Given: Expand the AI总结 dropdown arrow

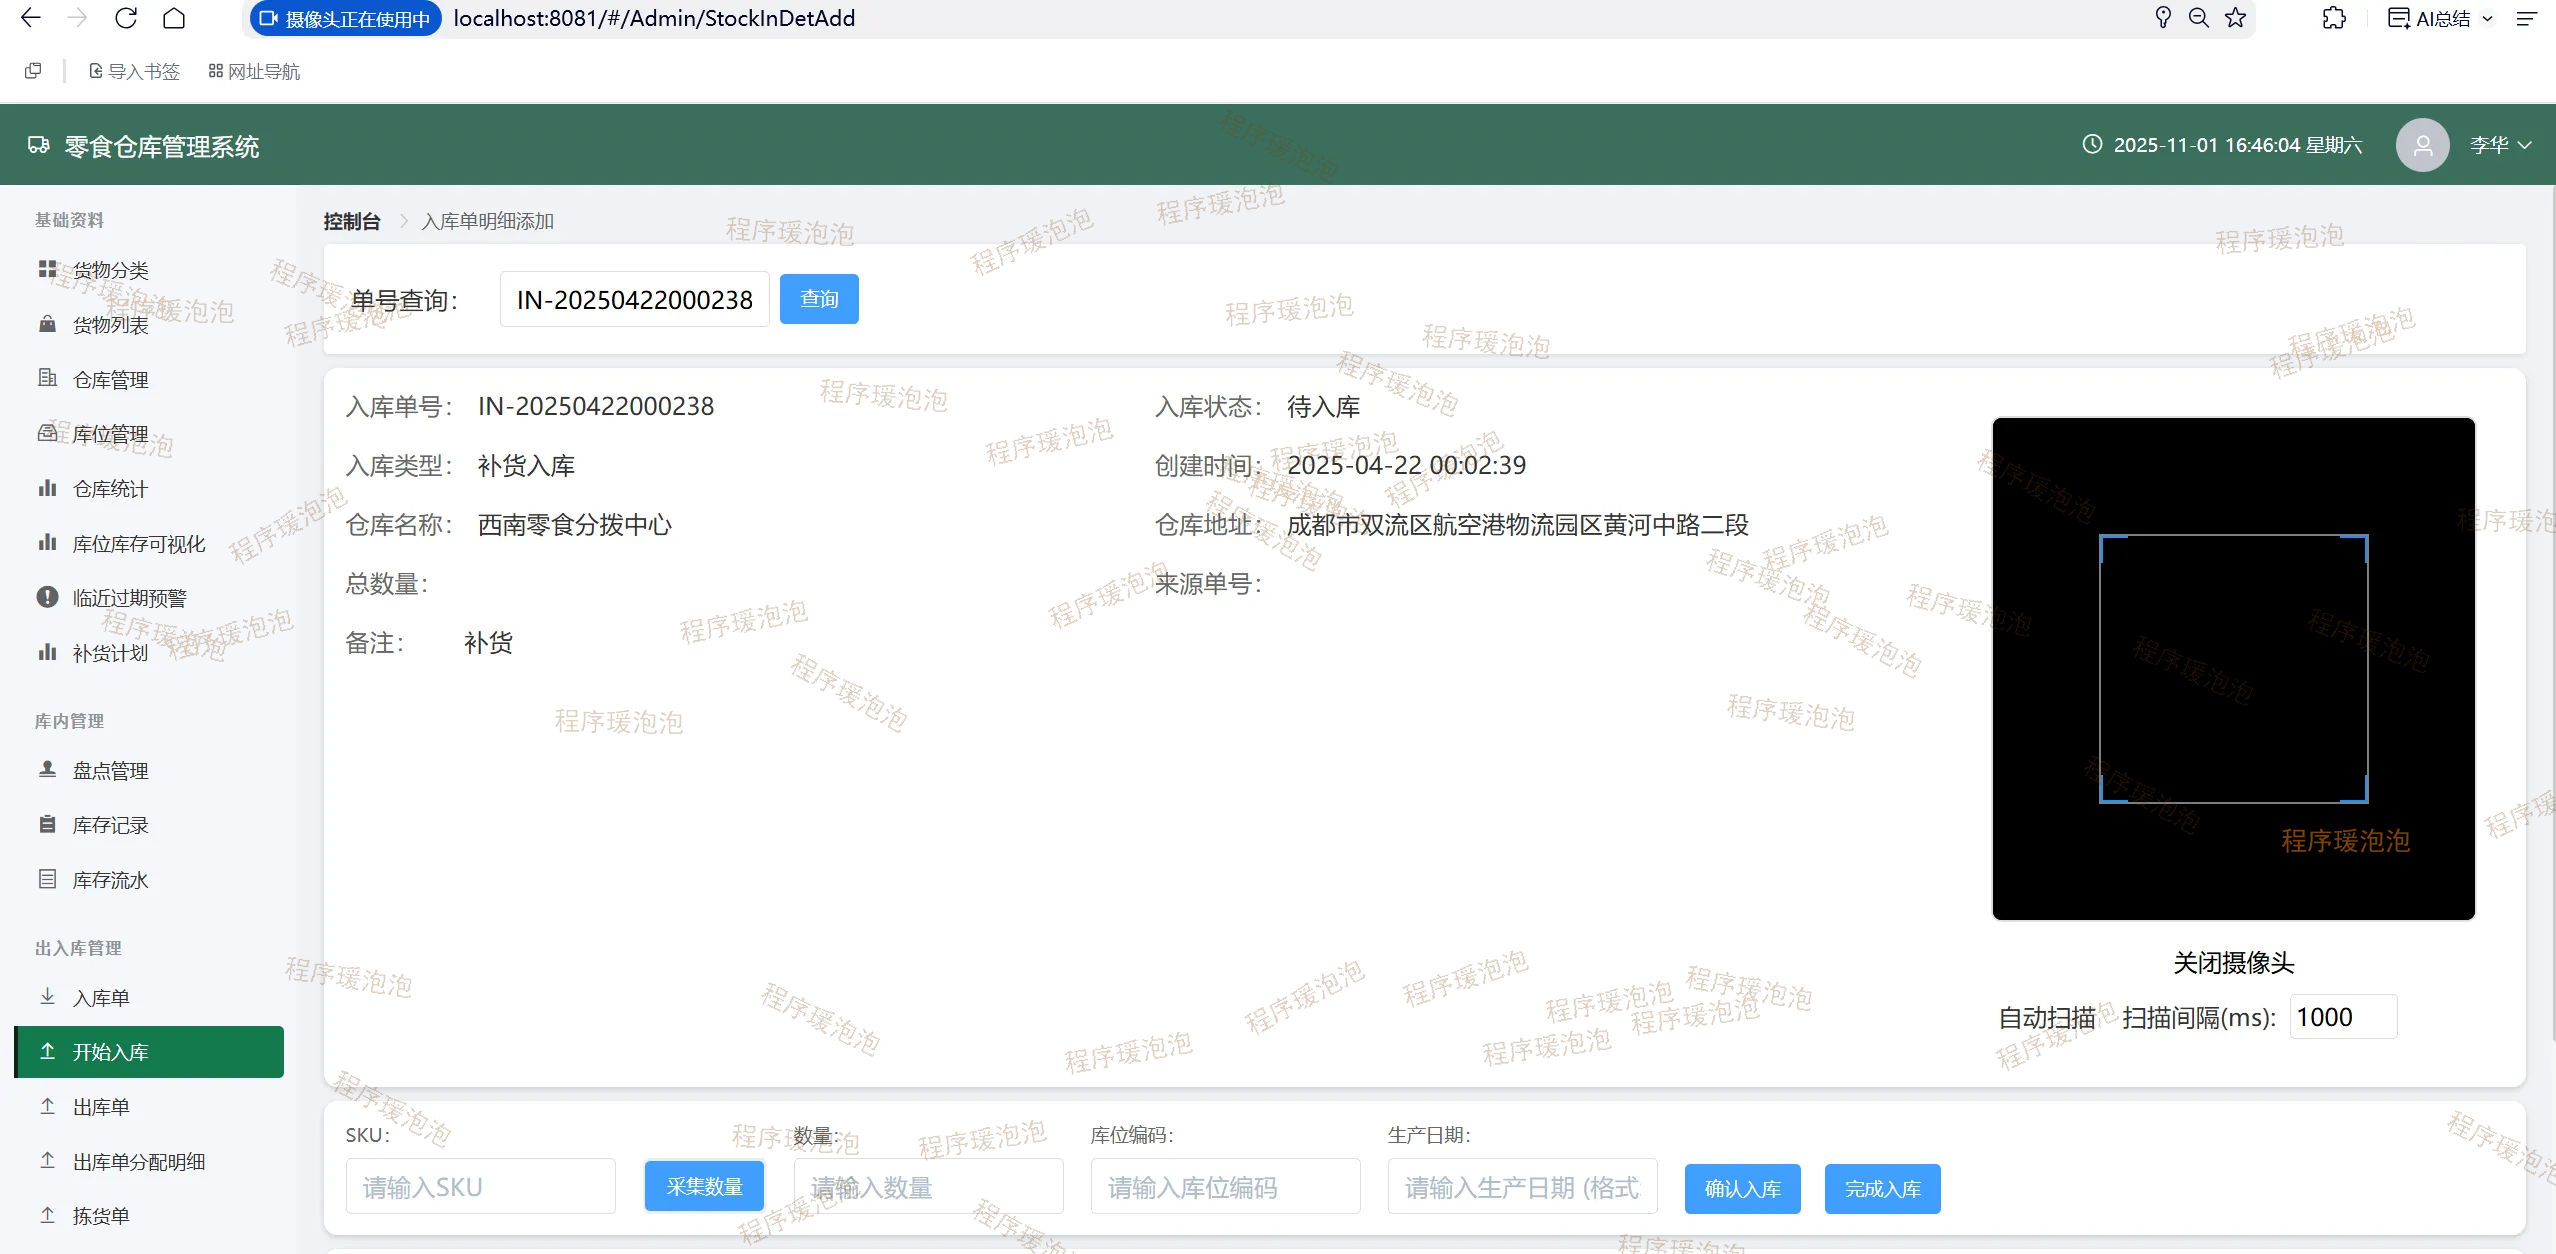Looking at the screenshot, I should click(x=2487, y=18).
